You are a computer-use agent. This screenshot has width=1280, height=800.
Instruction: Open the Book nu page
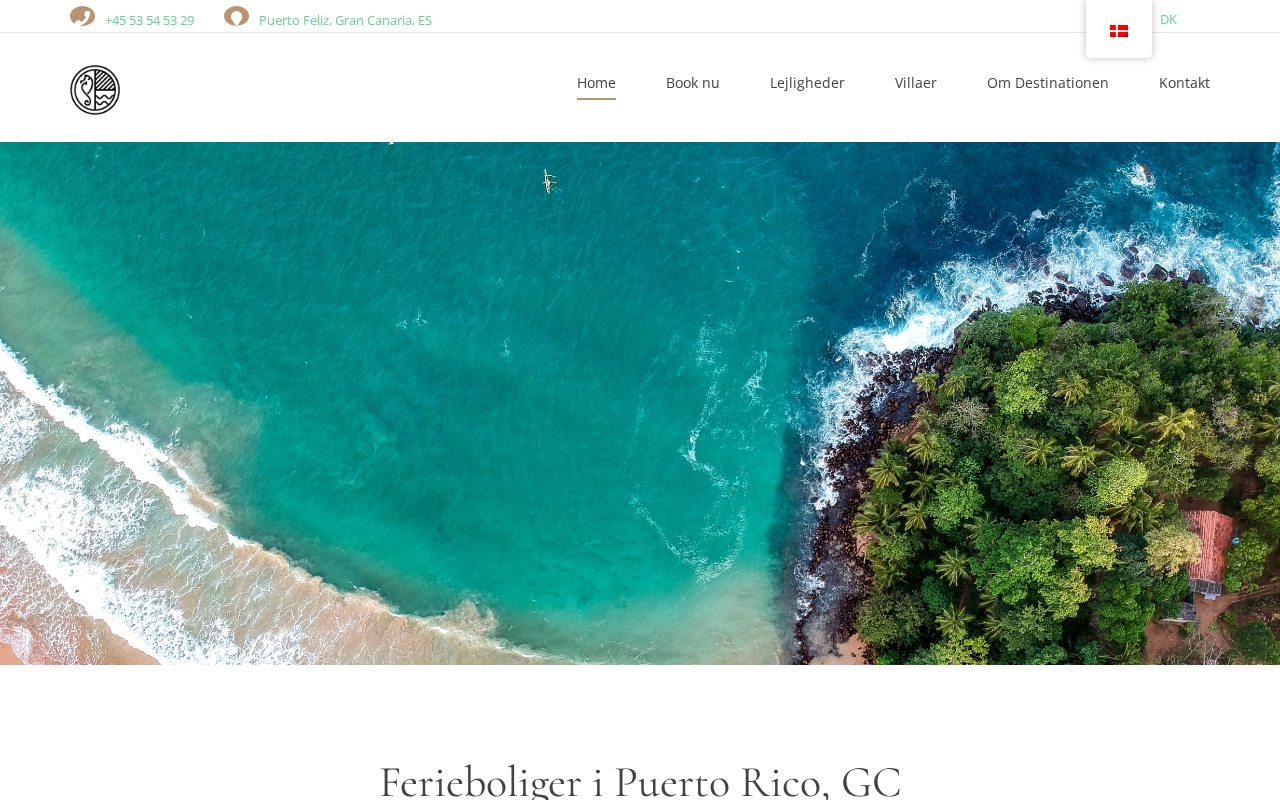[693, 83]
